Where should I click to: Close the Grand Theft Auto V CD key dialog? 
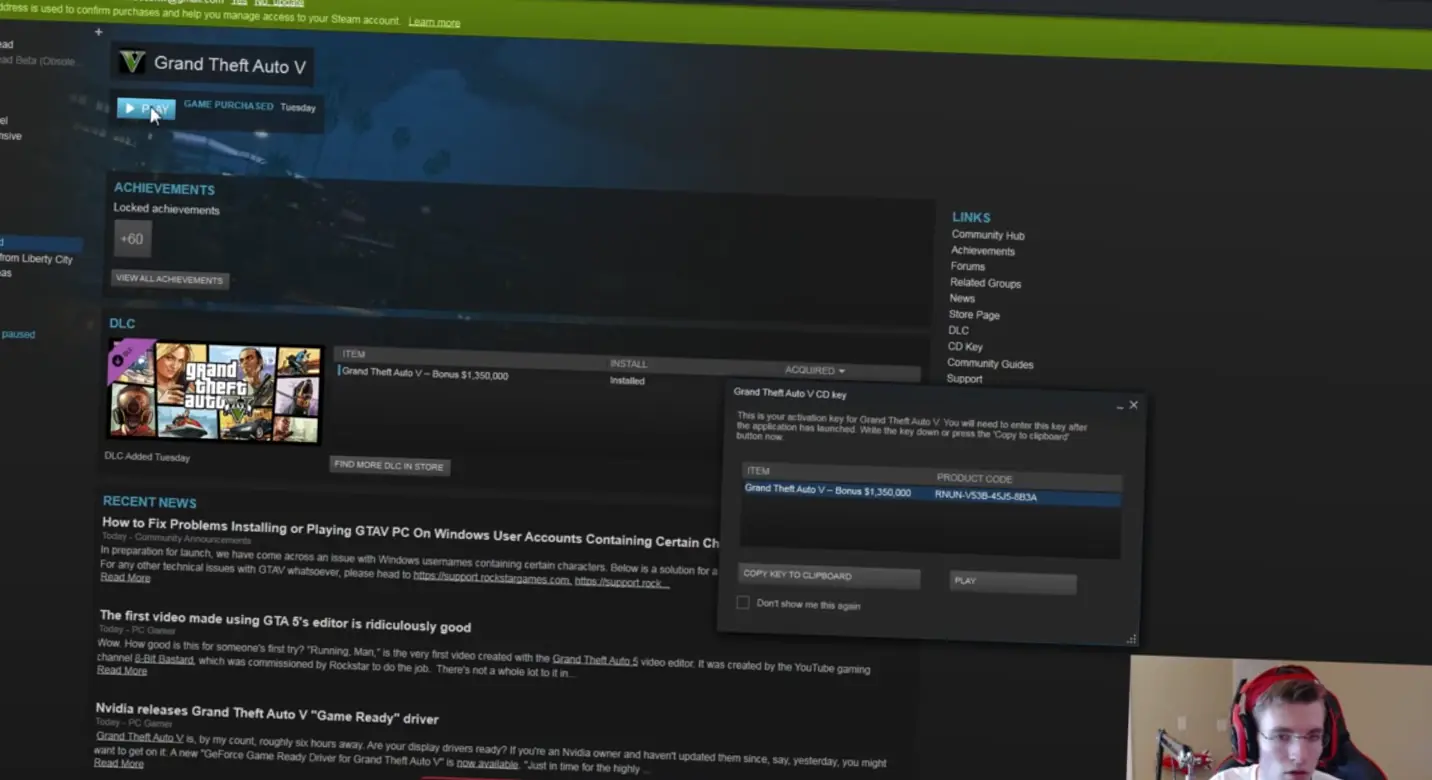(1133, 405)
